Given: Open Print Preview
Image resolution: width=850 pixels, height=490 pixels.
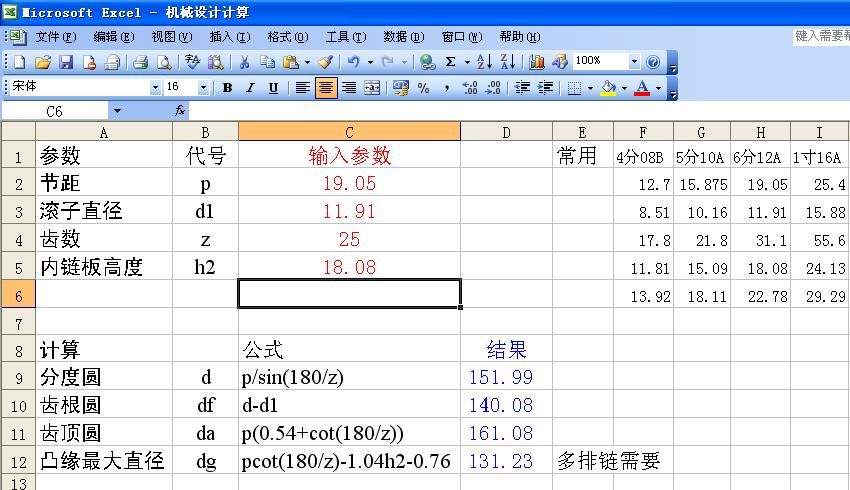Looking at the screenshot, I should pyautogui.click(x=164, y=62).
